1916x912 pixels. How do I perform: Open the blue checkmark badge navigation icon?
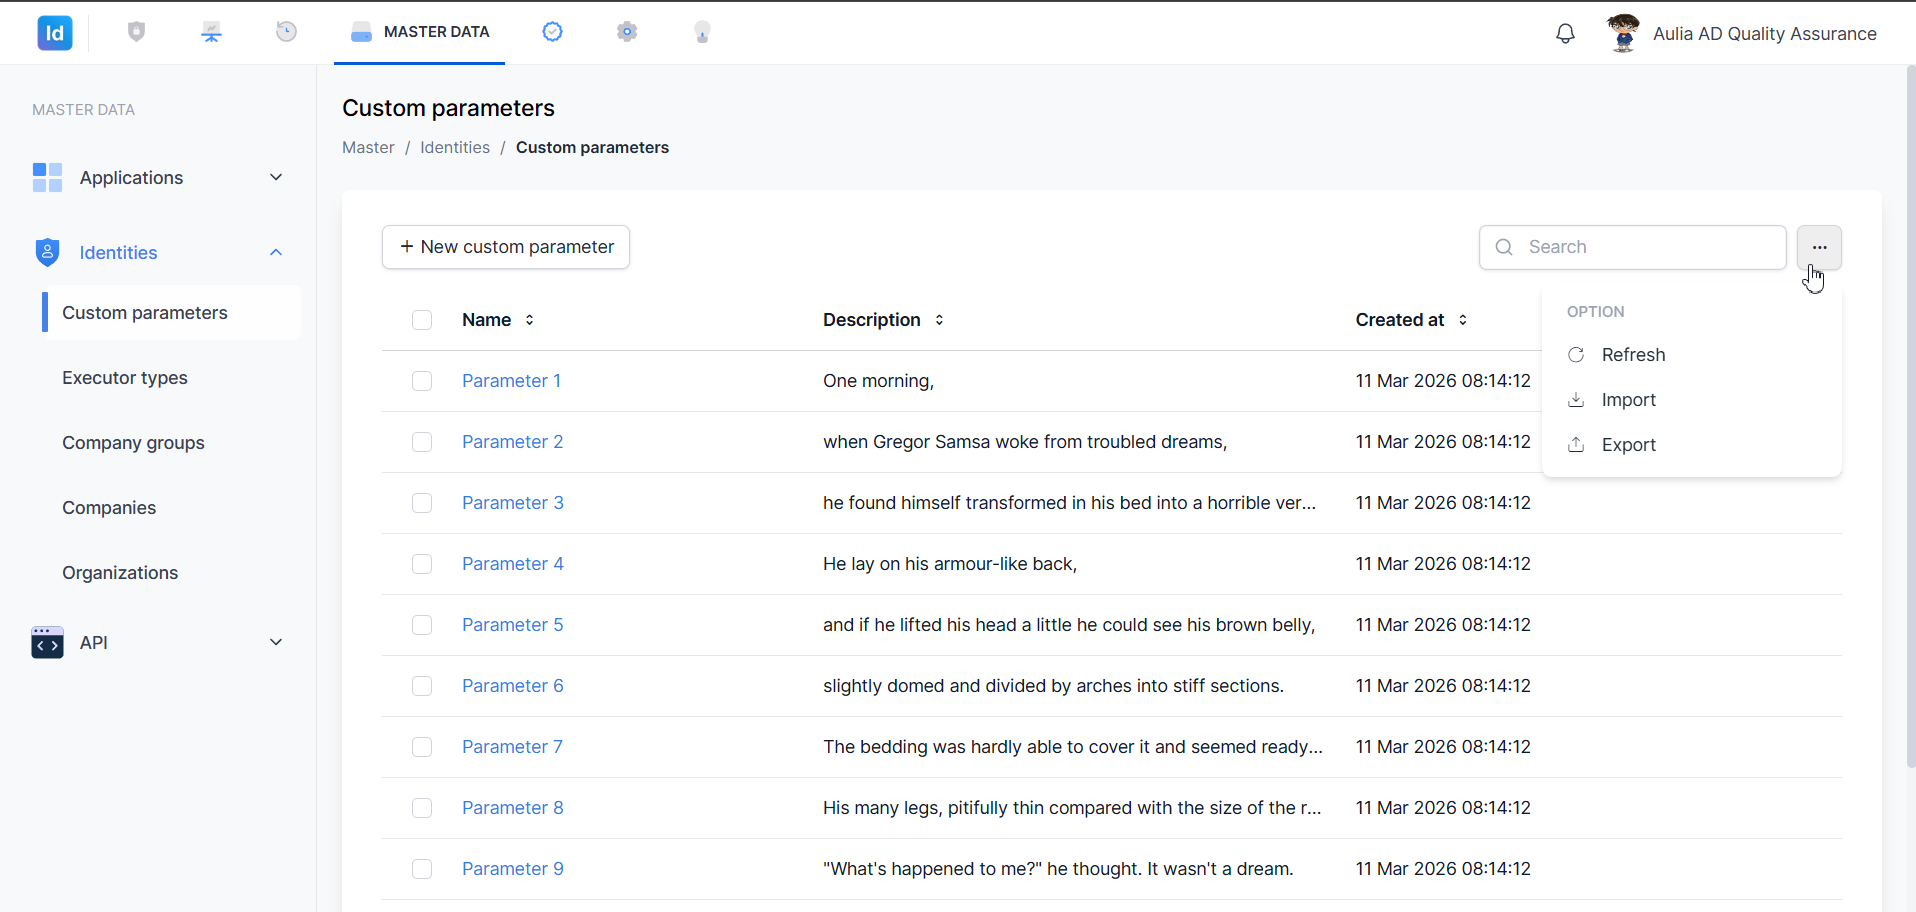[552, 32]
